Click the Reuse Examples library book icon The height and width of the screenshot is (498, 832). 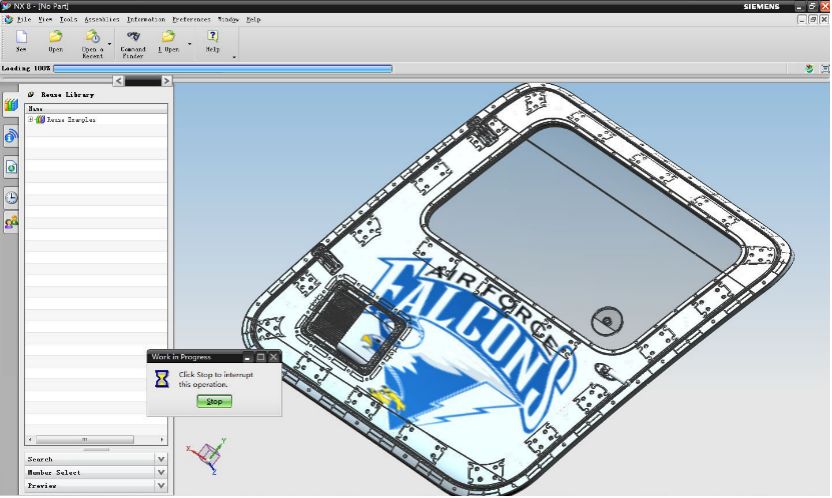coord(40,120)
